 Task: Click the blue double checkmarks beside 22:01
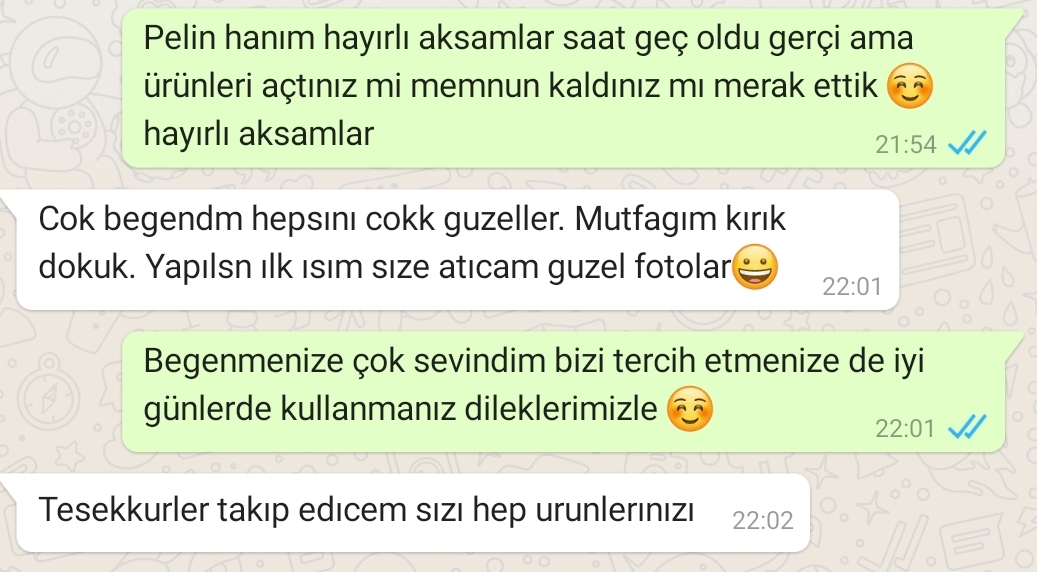pyautogui.click(x=967, y=427)
